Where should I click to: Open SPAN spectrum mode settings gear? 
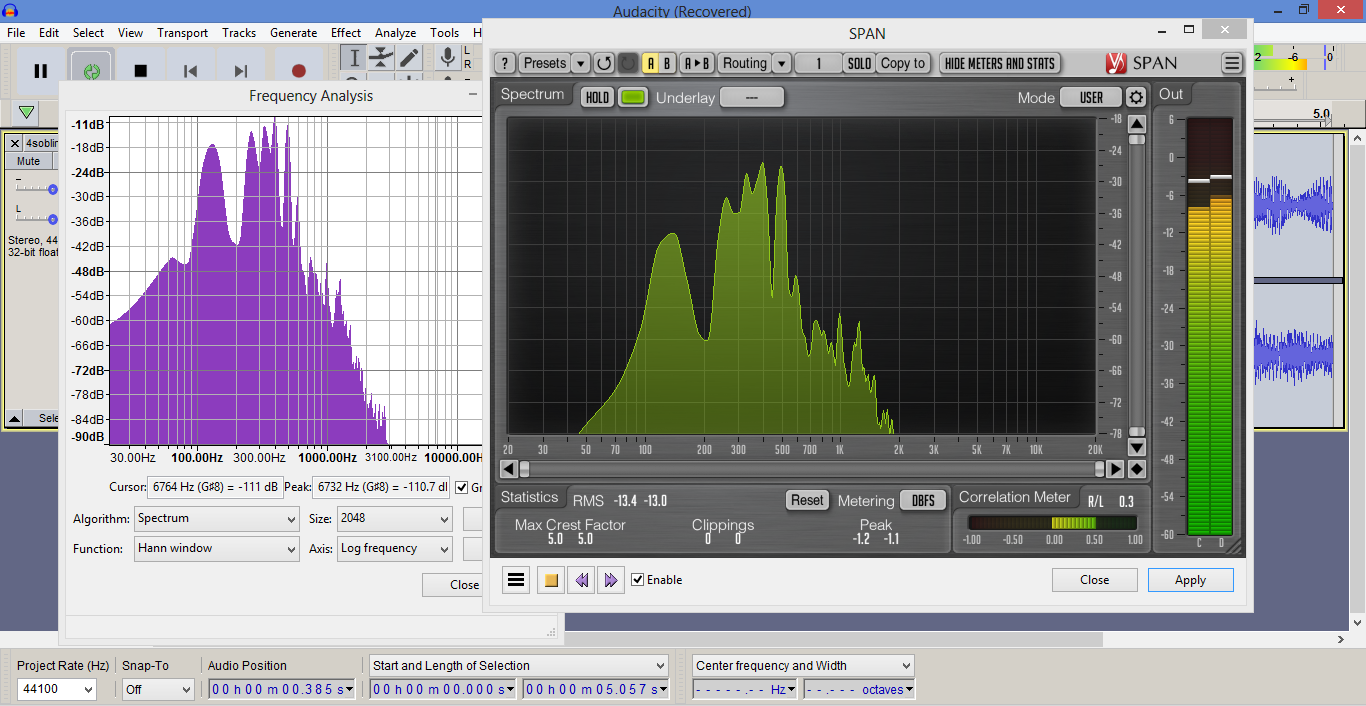click(1136, 97)
